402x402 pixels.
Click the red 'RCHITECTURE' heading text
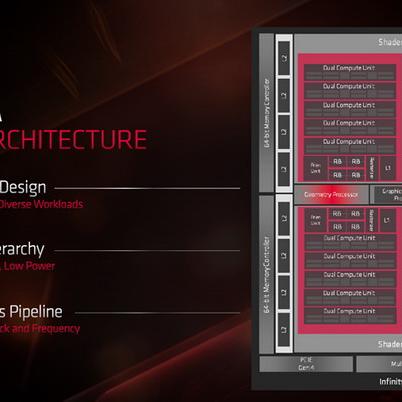tap(73, 139)
